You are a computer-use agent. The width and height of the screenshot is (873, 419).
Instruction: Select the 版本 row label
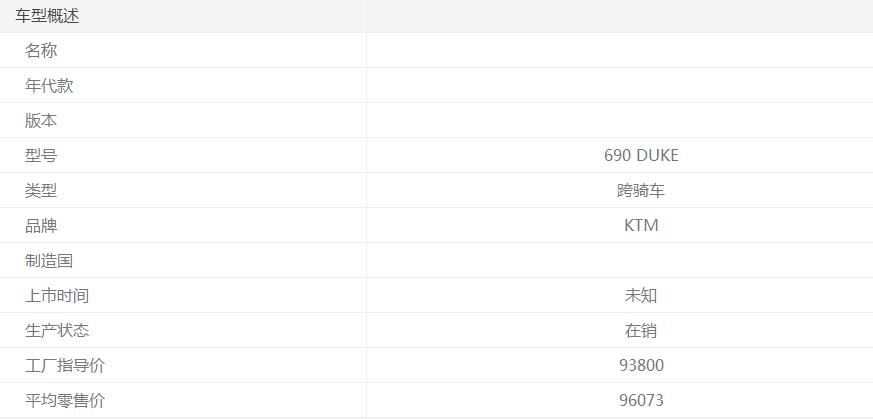(x=41, y=121)
